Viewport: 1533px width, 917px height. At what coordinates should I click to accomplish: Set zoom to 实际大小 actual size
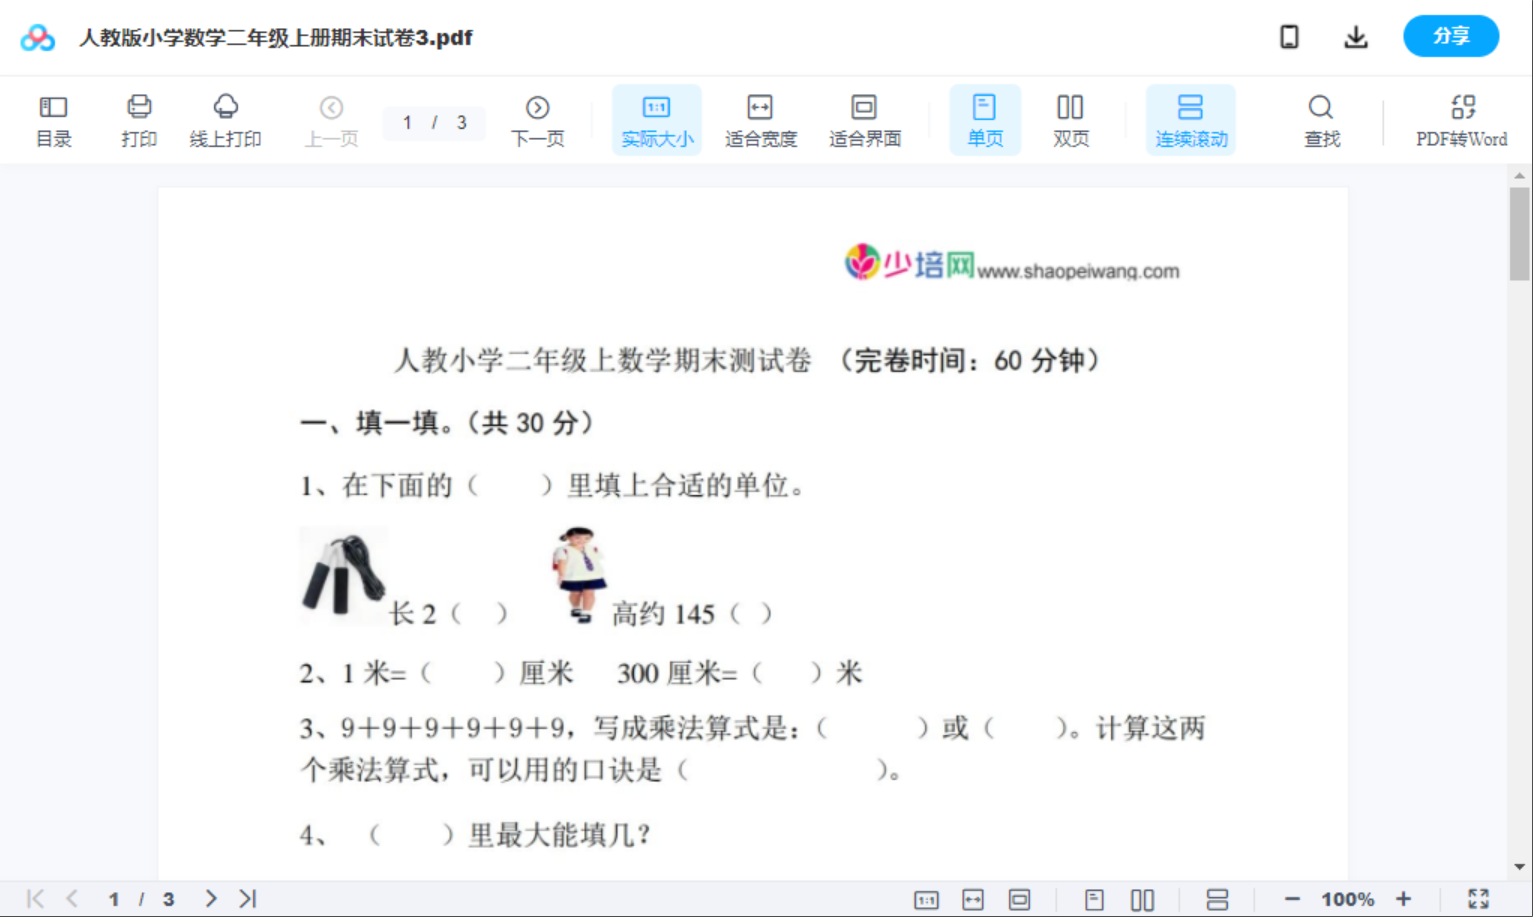[x=656, y=119]
